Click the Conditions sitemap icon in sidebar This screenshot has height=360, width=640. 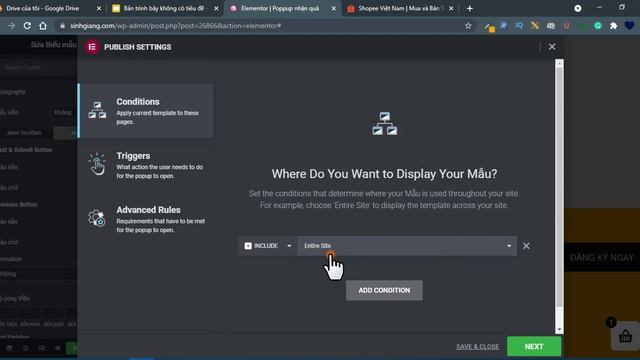pos(97,110)
